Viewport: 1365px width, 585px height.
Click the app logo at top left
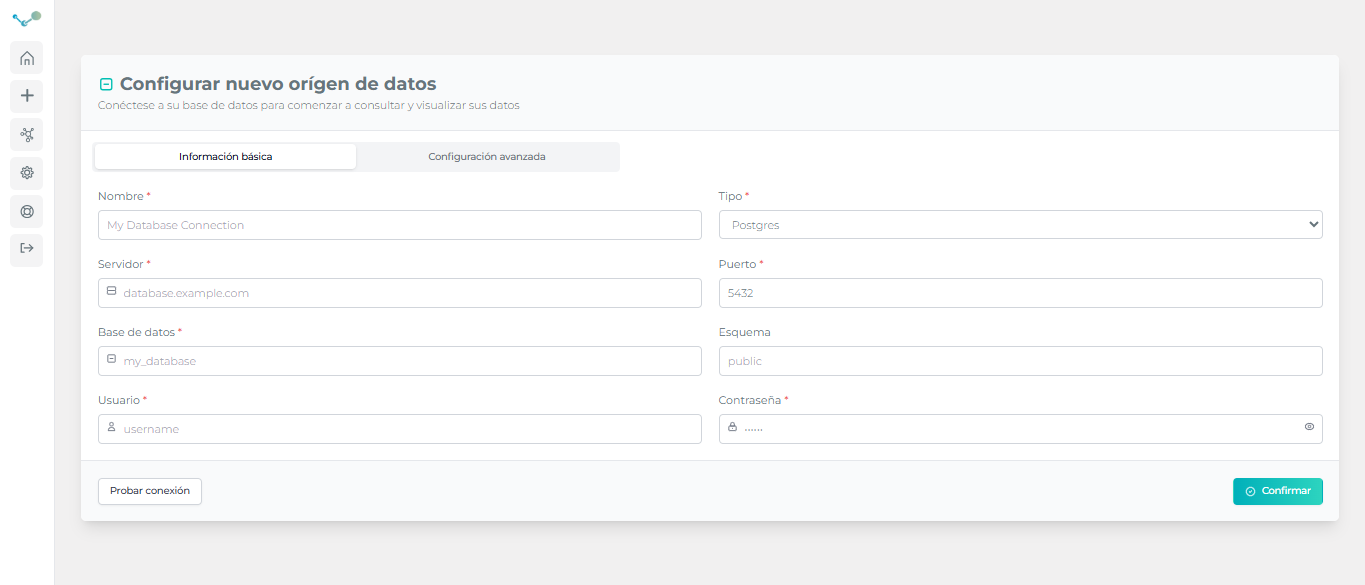coord(27,18)
